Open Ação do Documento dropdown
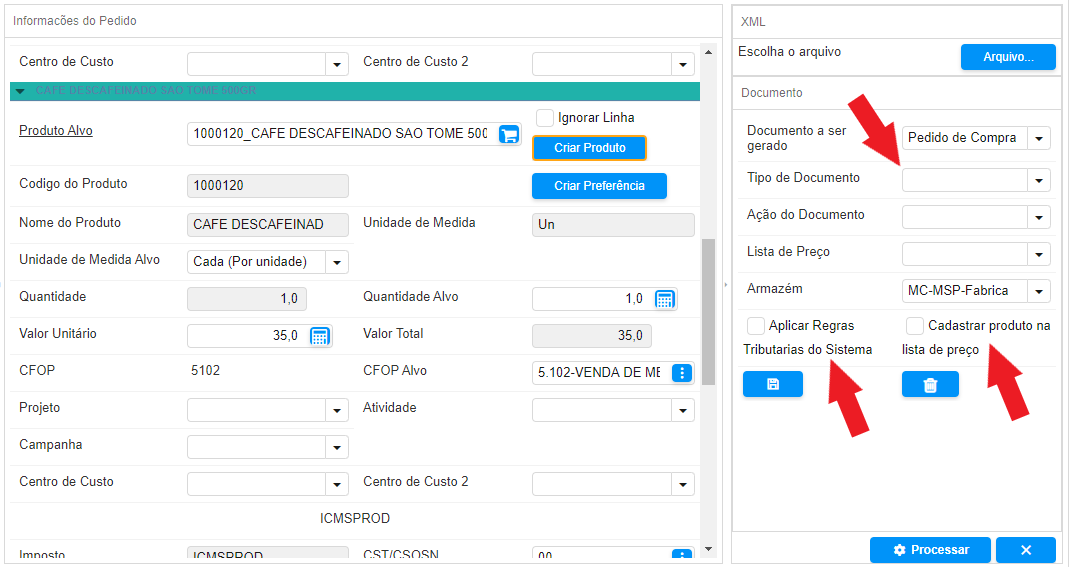Image resolution: width=1069 pixels, height=567 pixels. (x=1038, y=217)
